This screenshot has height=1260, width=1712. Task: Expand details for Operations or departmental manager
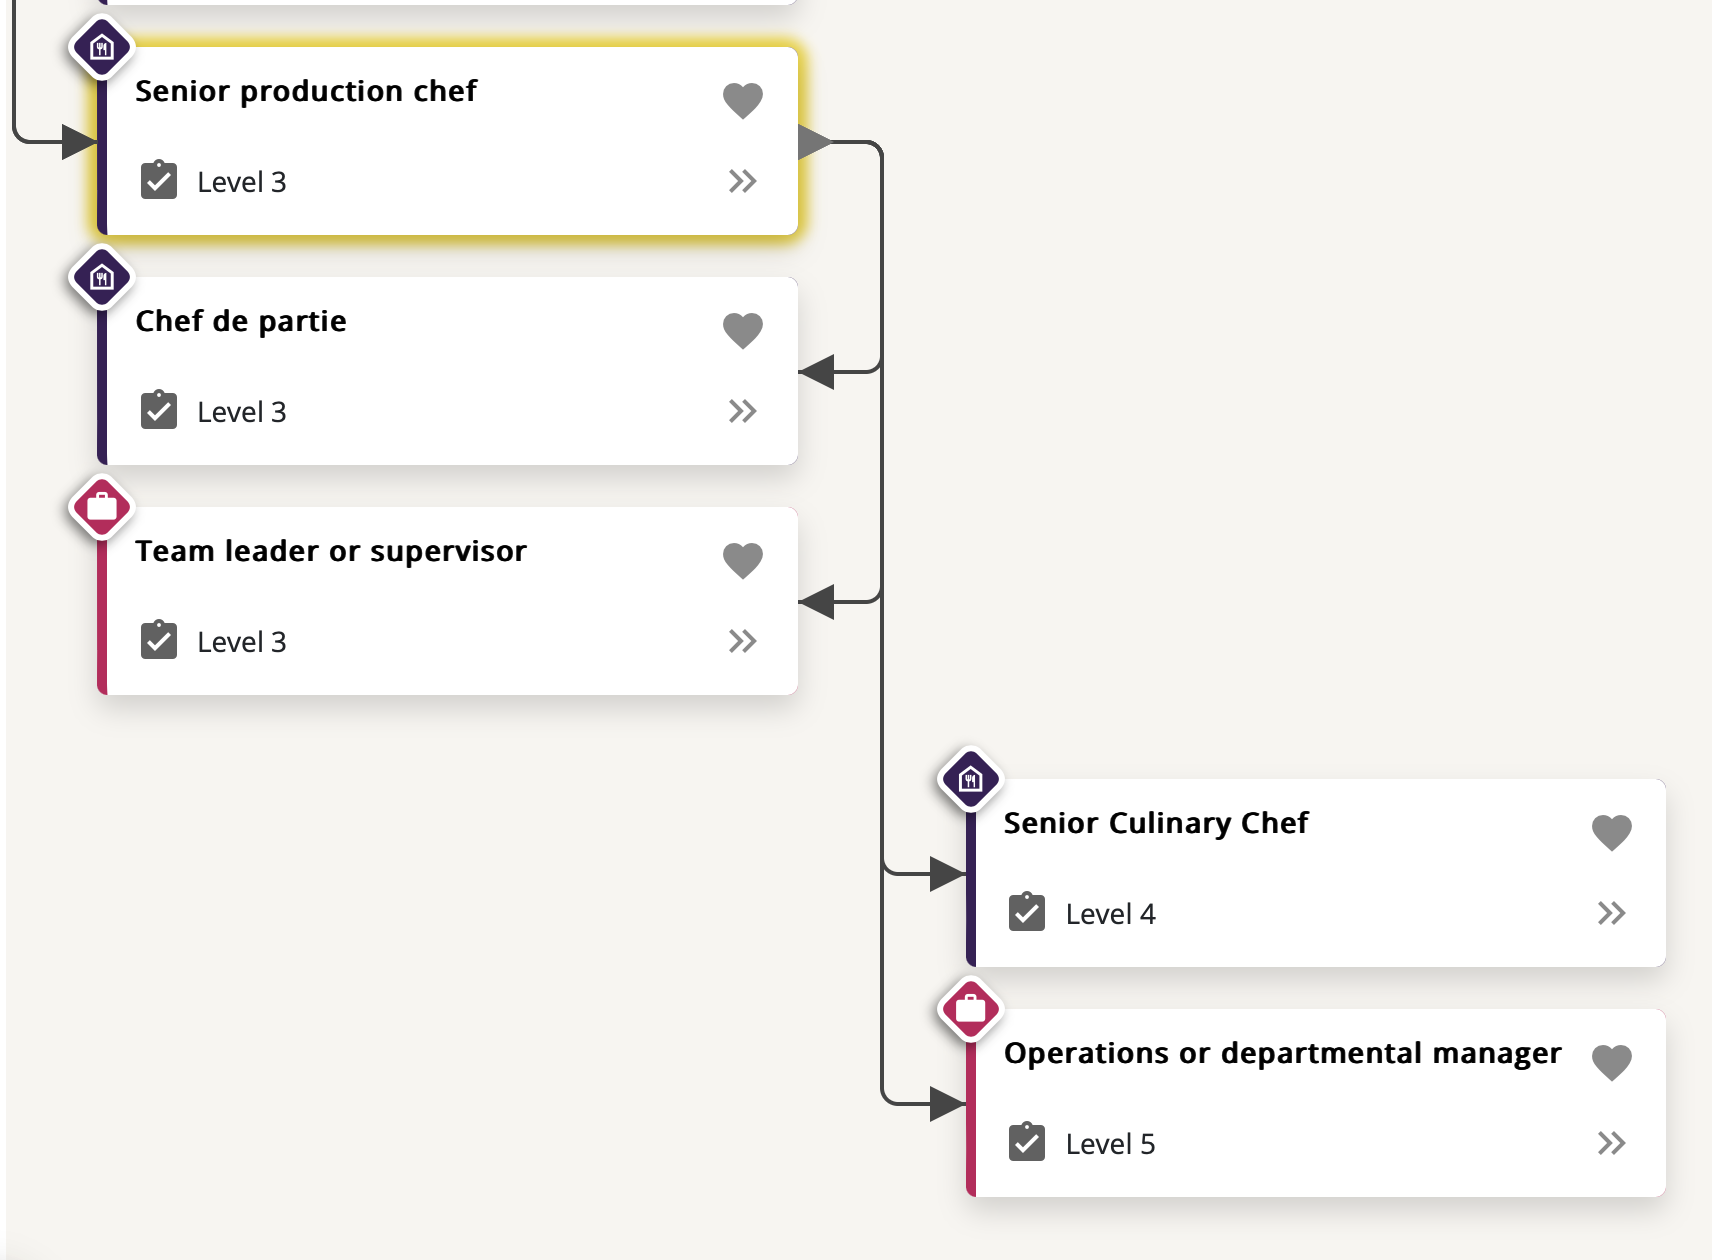point(1612,1143)
